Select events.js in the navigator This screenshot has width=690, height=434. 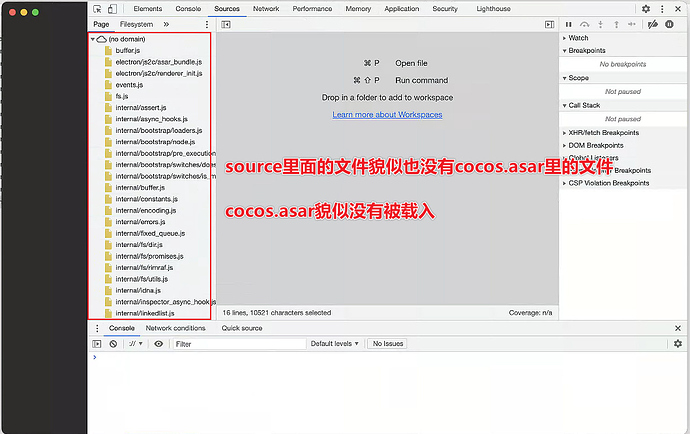129,85
